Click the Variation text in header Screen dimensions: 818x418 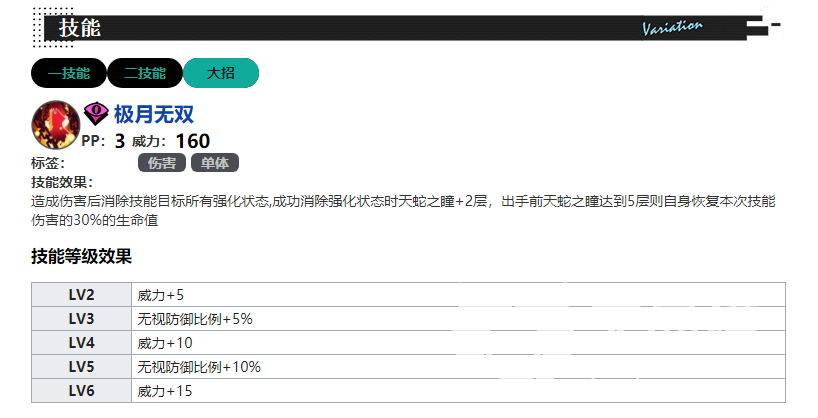(672, 27)
